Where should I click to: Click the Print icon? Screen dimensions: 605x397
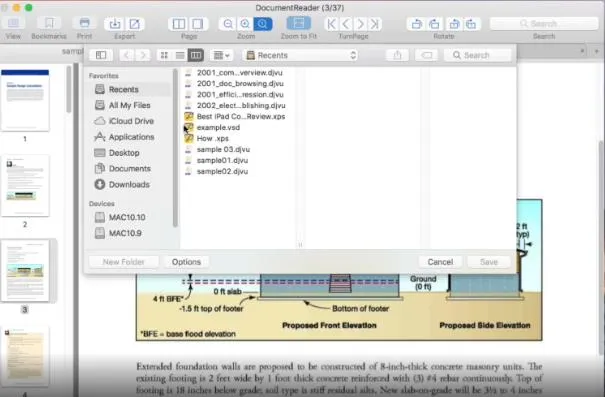tap(84, 23)
